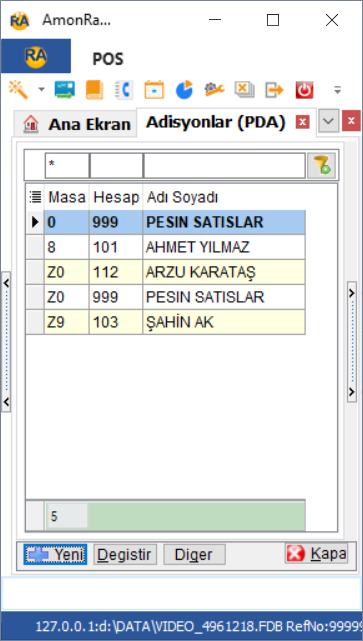Click the Kapa button
The height and width of the screenshot is (641, 363).
coord(316,554)
